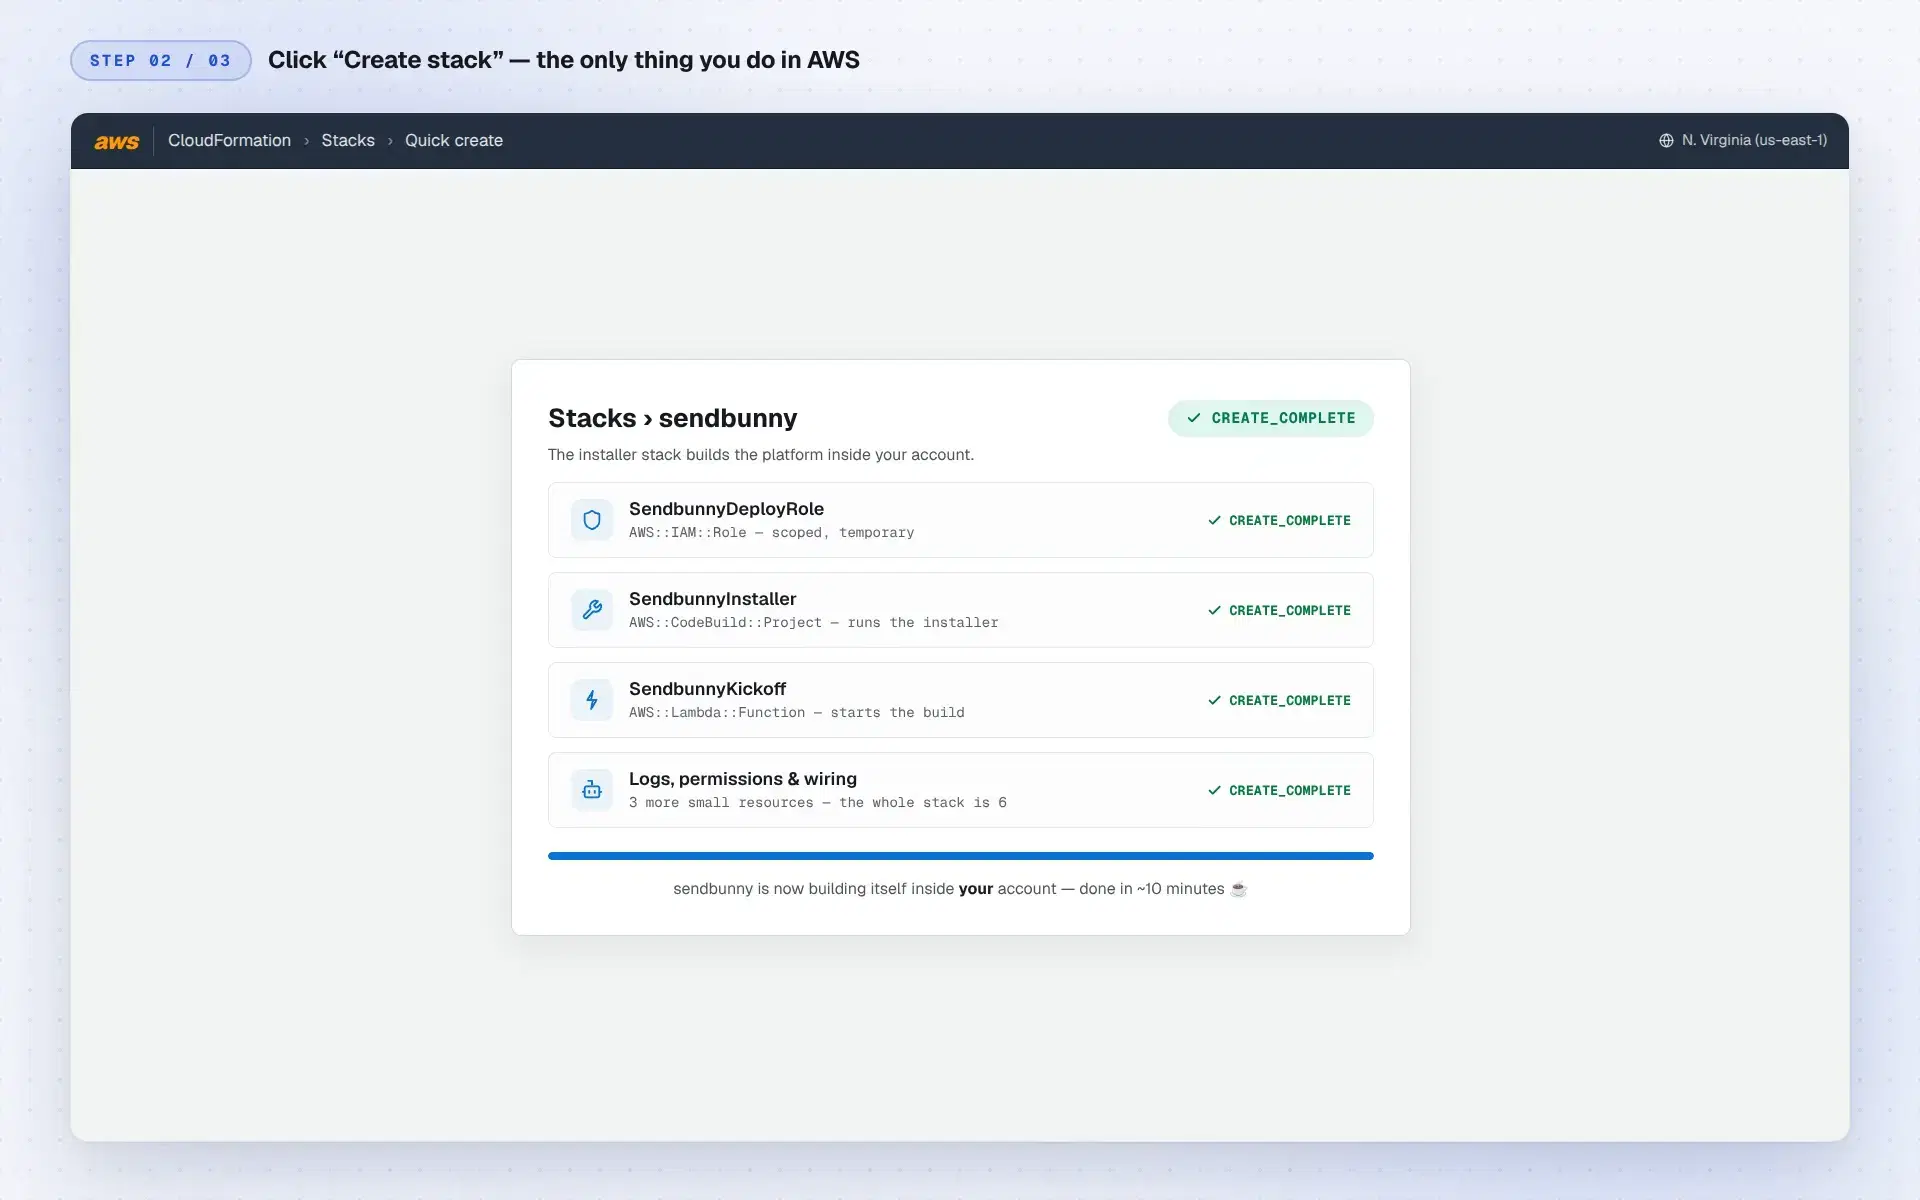This screenshot has height=1200, width=1920.
Task: Click the lightning bolt icon for SendbunnyKickoff
Action: click(x=592, y=700)
